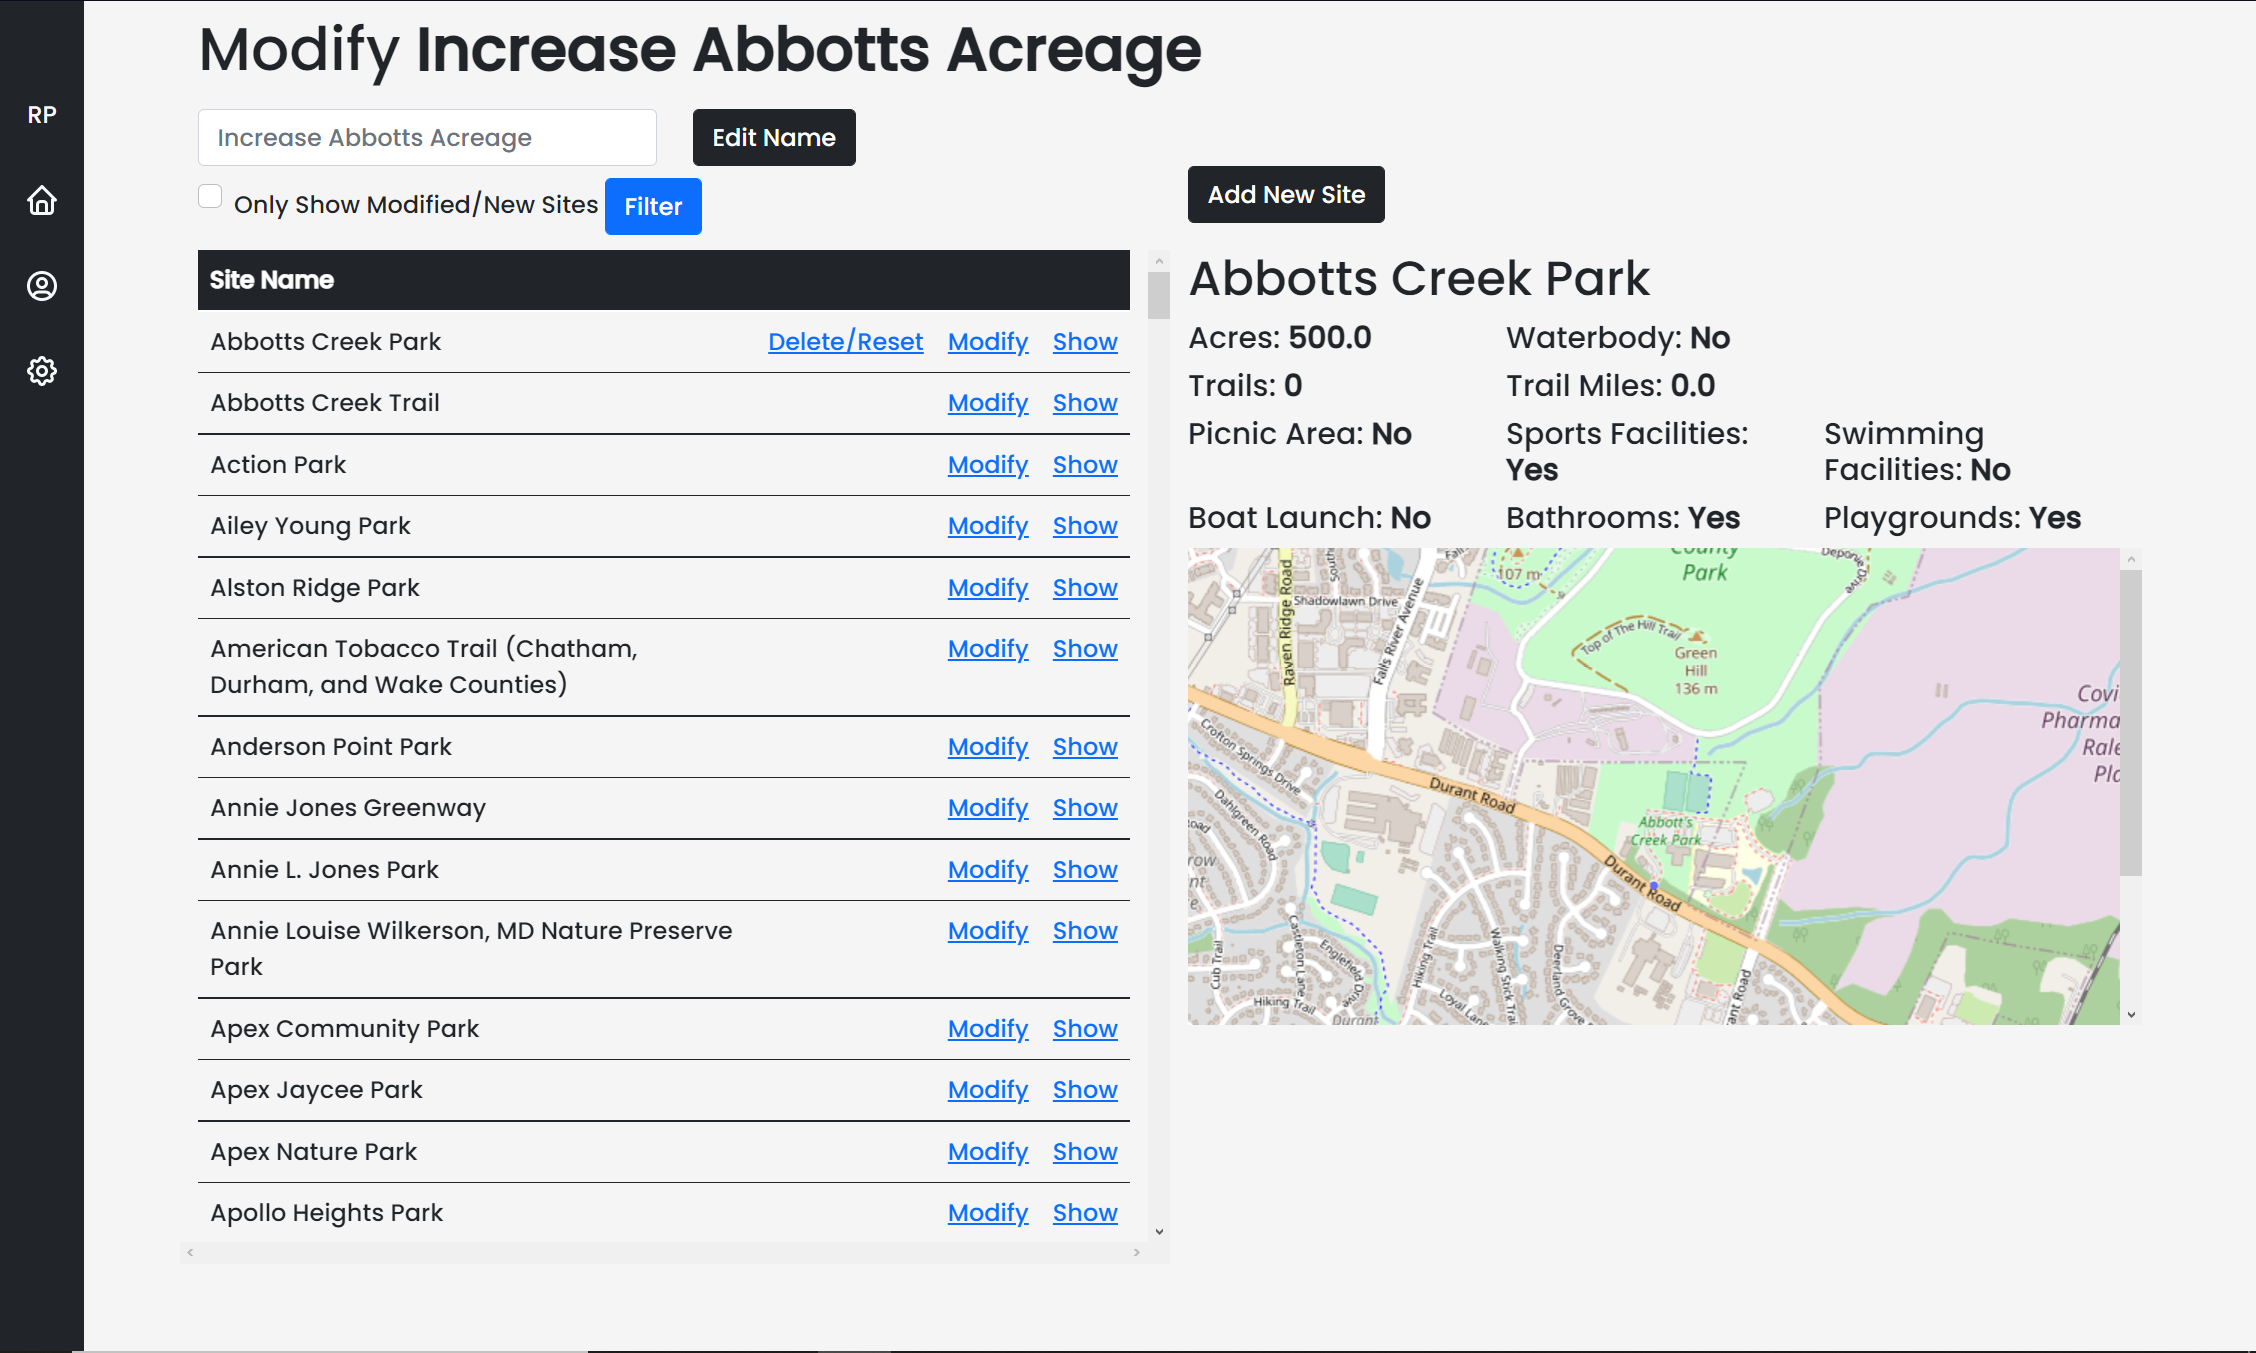
Task: Open the home page icon in sidebar
Action: pos(41,201)
